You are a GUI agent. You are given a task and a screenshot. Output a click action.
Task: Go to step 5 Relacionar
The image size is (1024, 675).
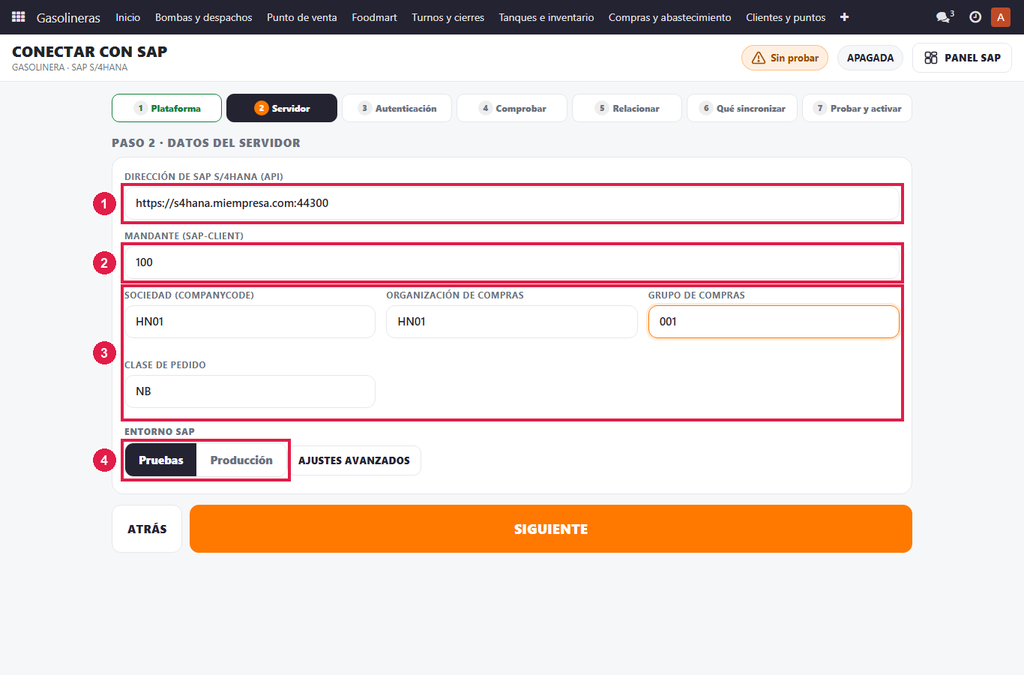coord(627,108)
